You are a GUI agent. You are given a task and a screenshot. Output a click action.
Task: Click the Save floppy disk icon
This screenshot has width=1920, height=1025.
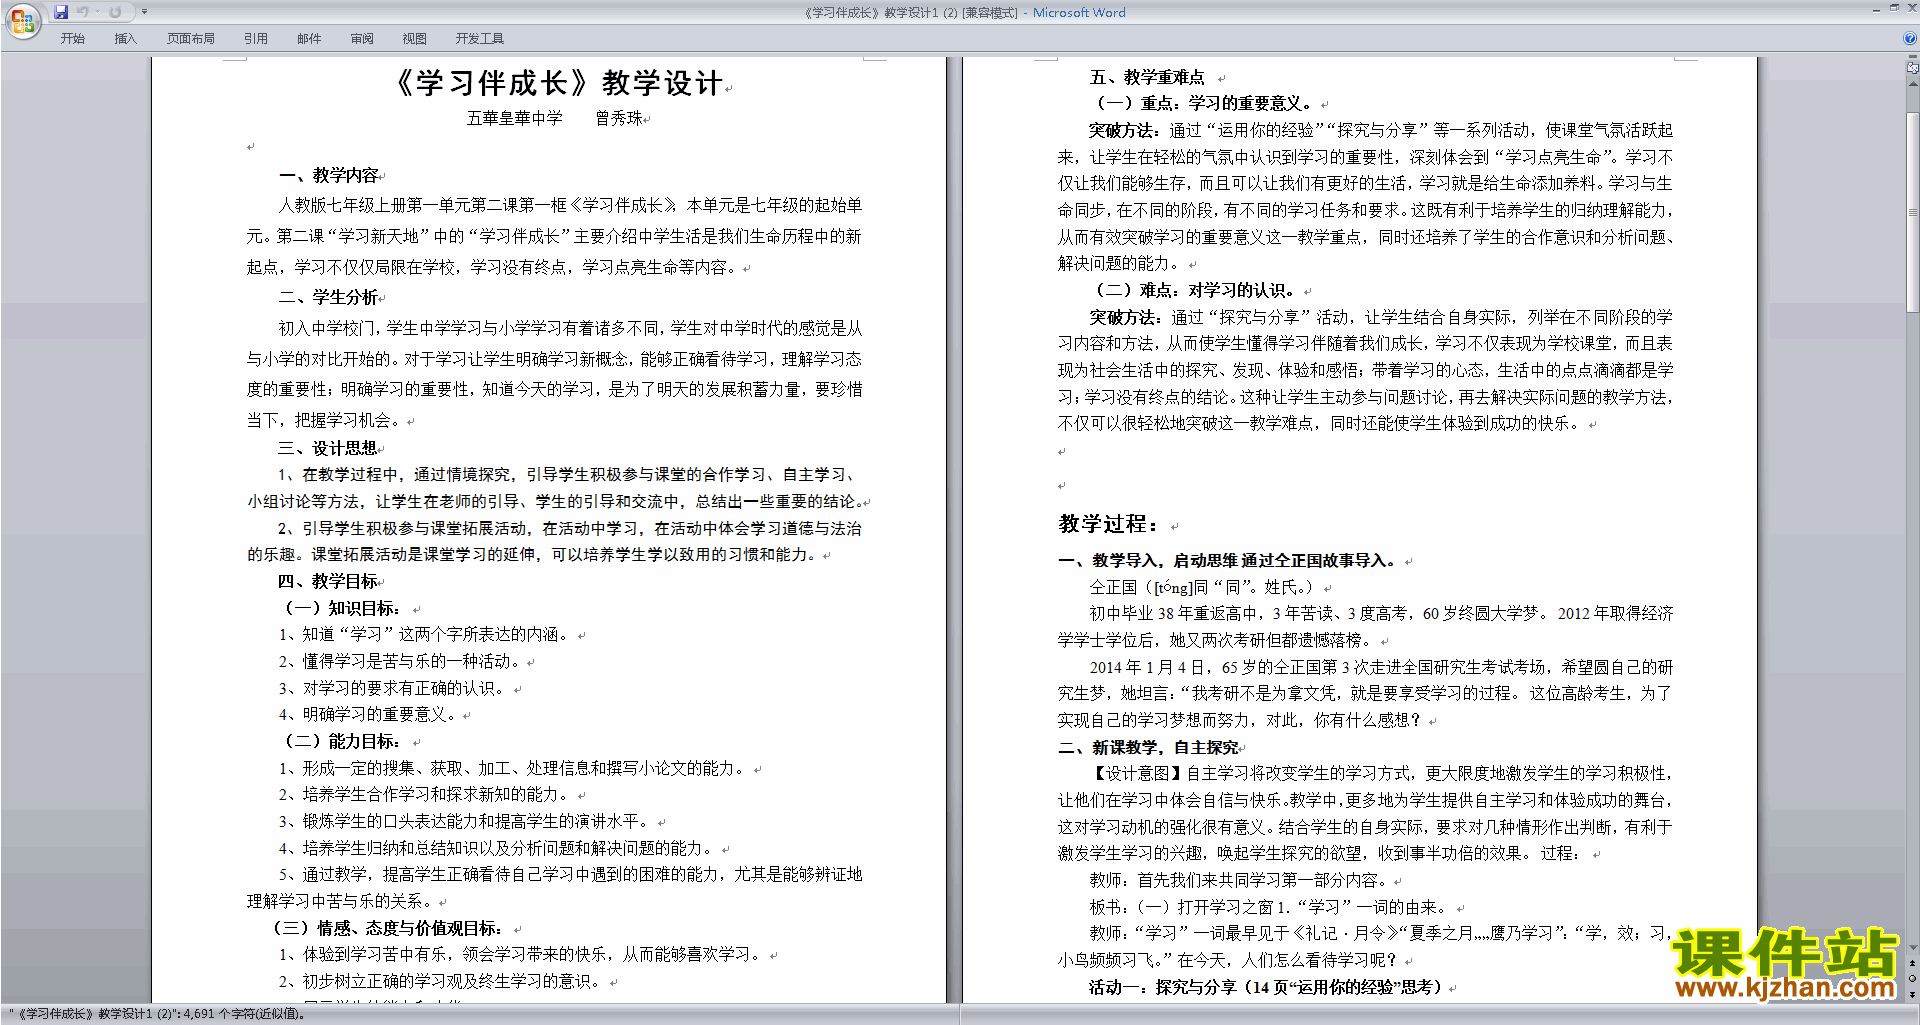61,12
